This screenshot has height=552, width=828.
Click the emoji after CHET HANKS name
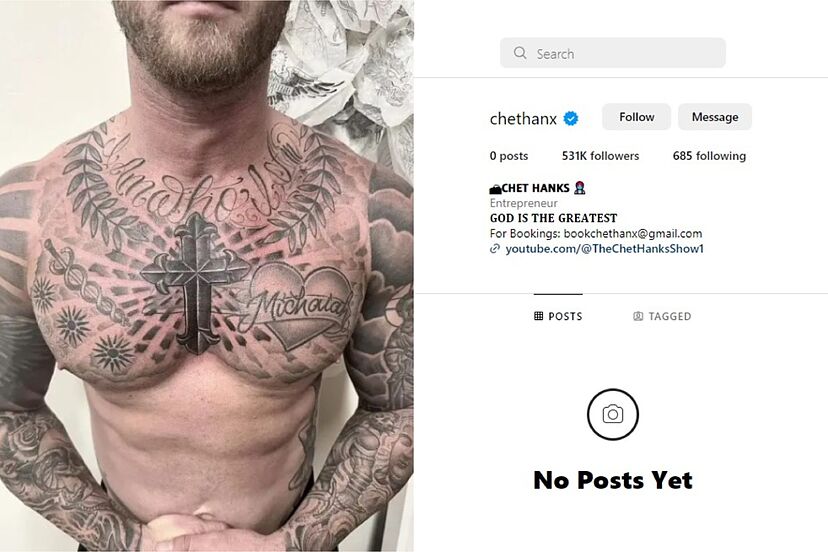(579, 188)
